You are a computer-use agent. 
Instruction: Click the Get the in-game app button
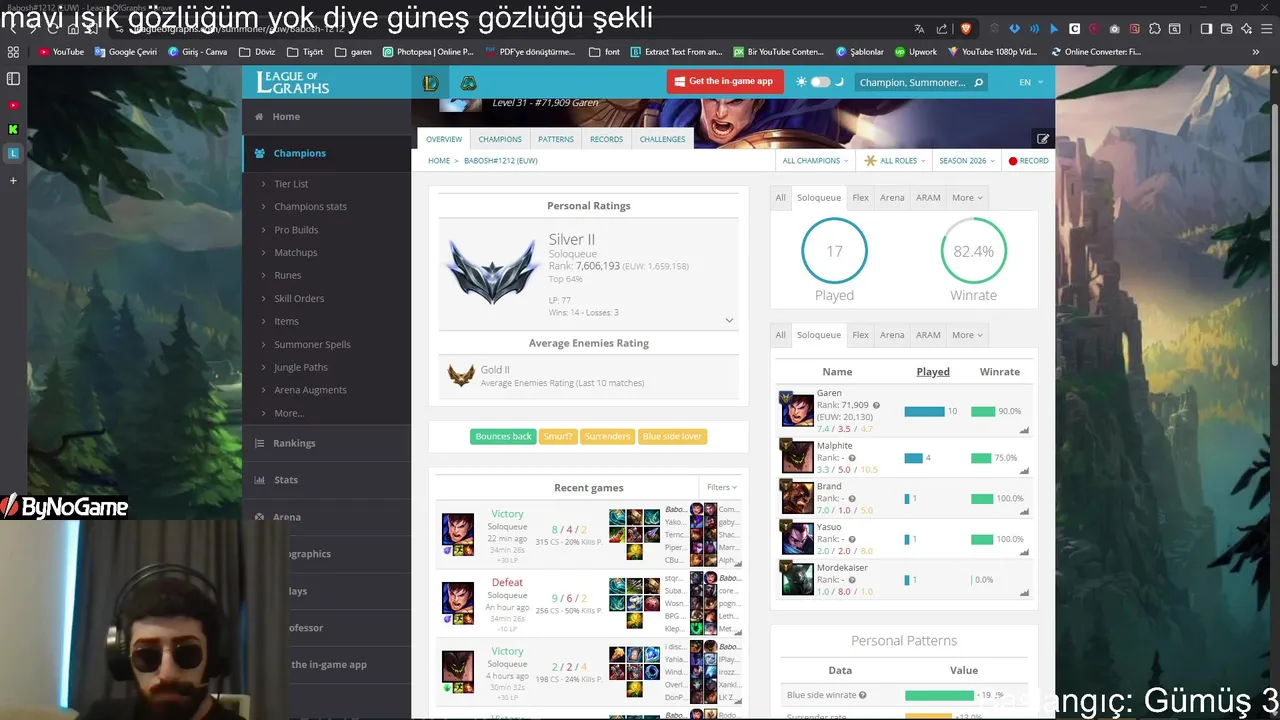[723, 81]
